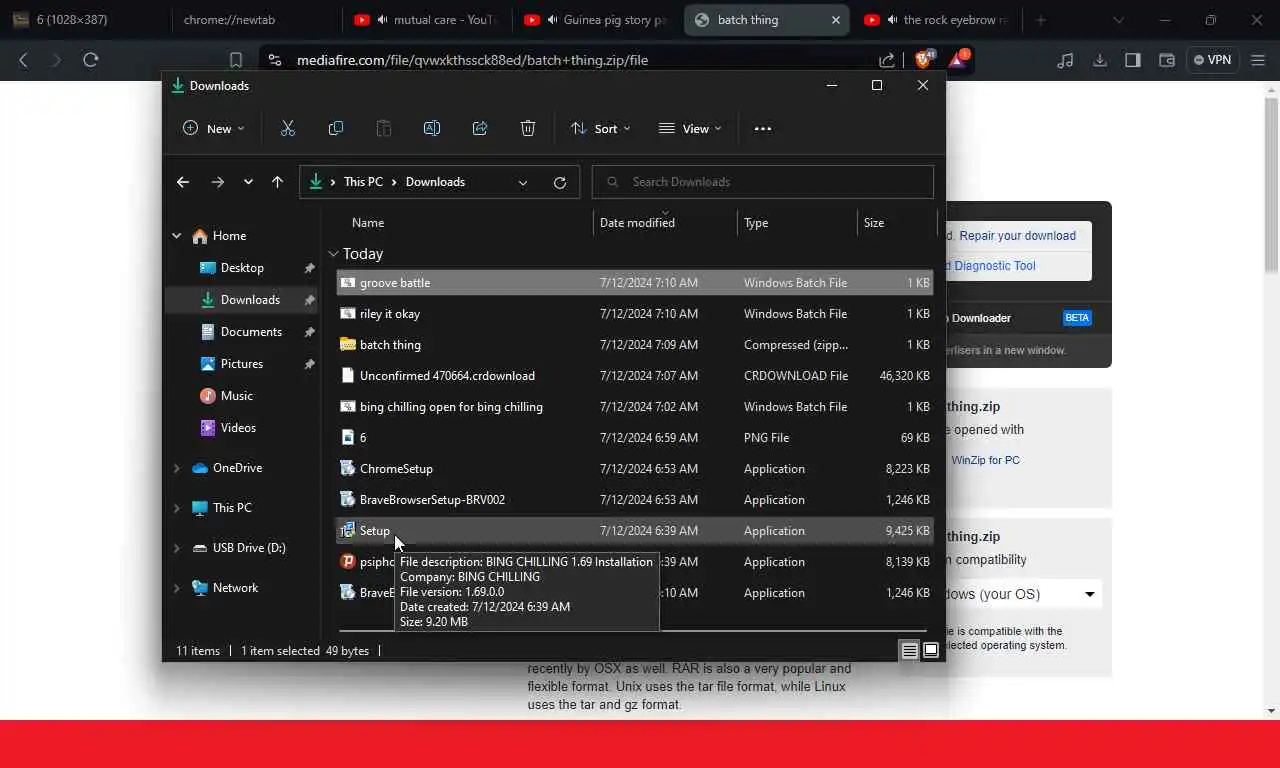Close the batch thing browser tab

point(836,20)
